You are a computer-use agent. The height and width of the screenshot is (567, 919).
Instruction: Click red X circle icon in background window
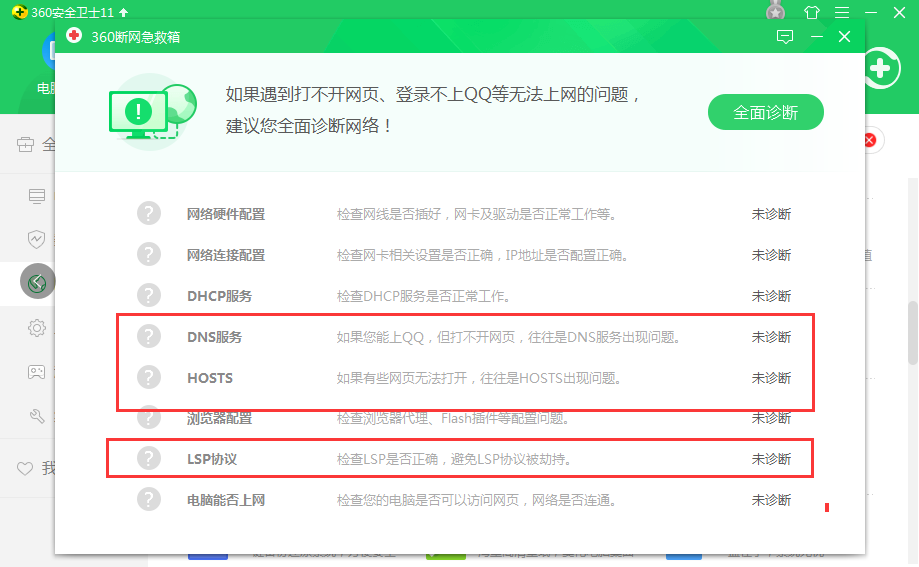click(870, 140)
